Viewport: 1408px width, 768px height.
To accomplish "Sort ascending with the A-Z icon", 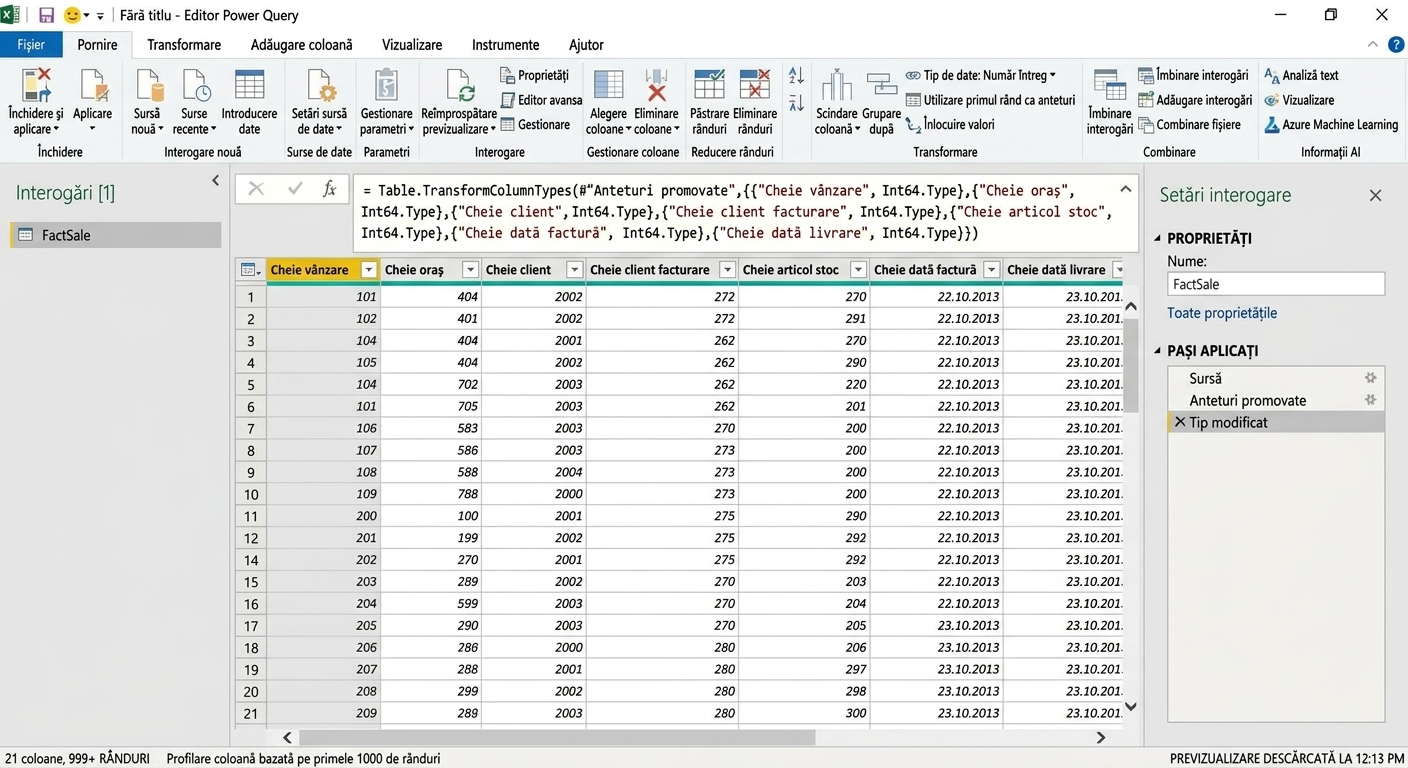I will 796,76.
